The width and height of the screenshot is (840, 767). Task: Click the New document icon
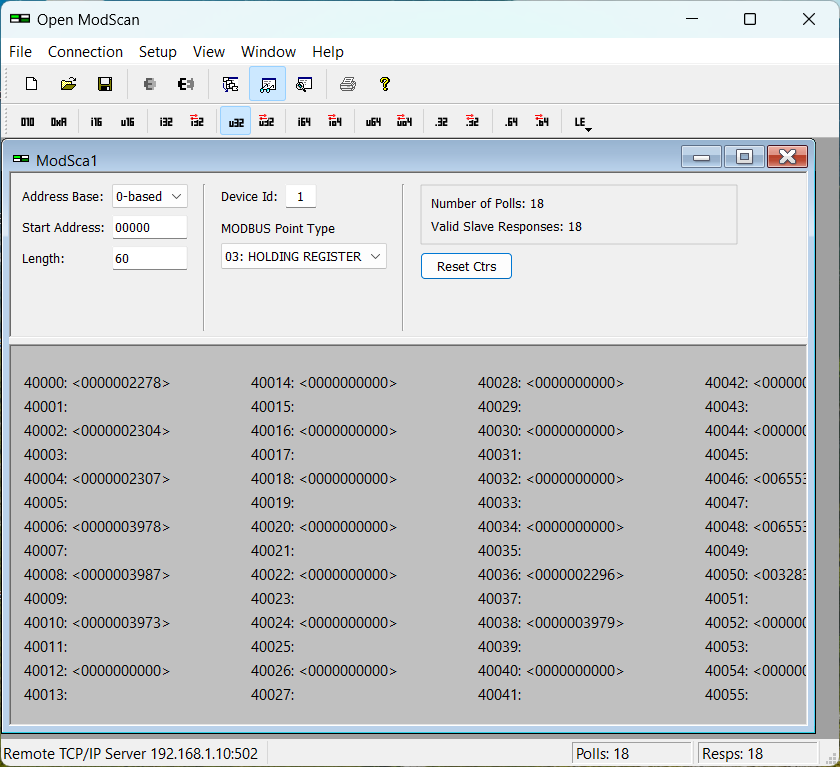pos(32,84)
